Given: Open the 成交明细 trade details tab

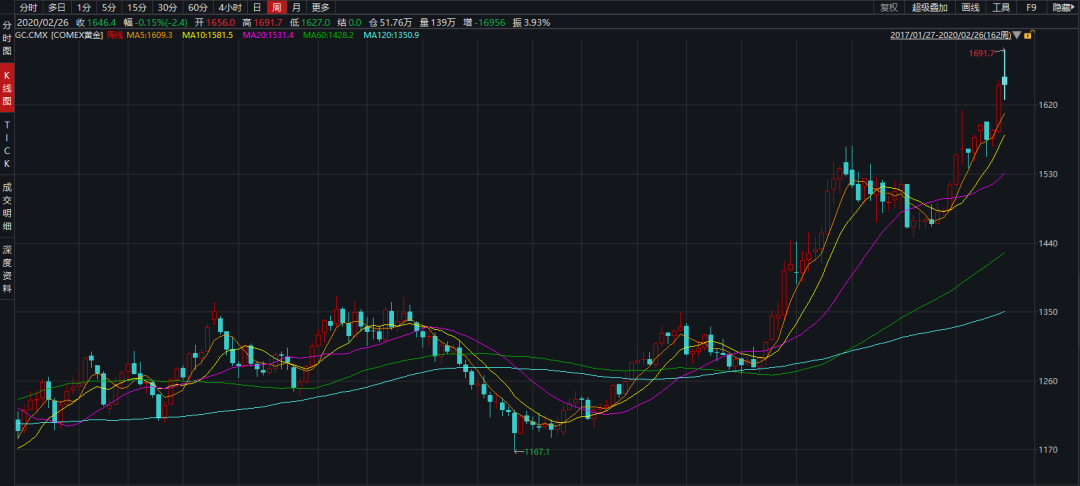Looking at the screenshot, I should (7, 207).
